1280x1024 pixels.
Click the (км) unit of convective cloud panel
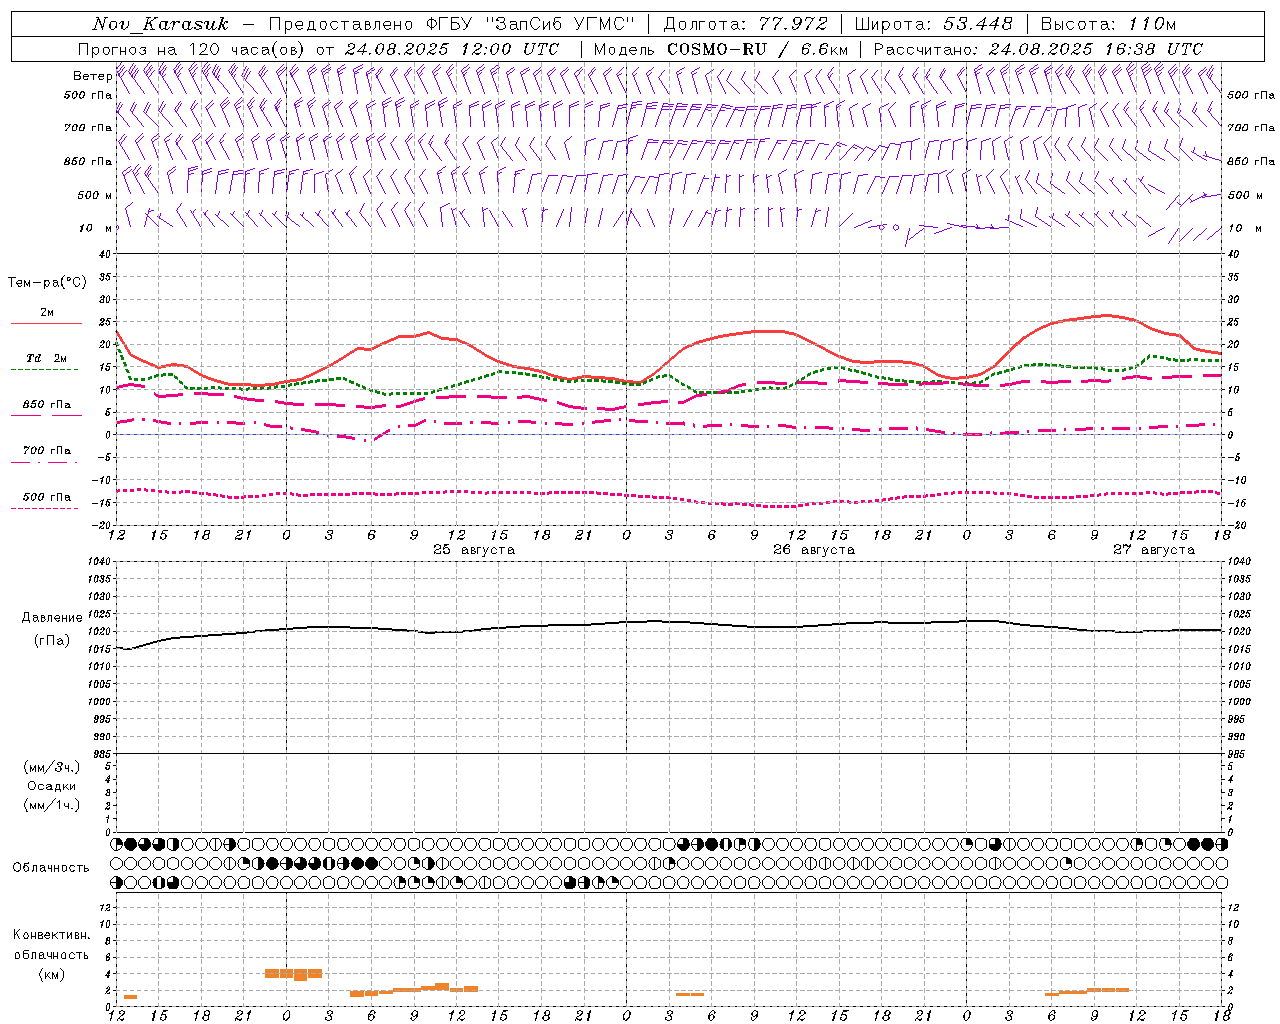tap(52, 974)
